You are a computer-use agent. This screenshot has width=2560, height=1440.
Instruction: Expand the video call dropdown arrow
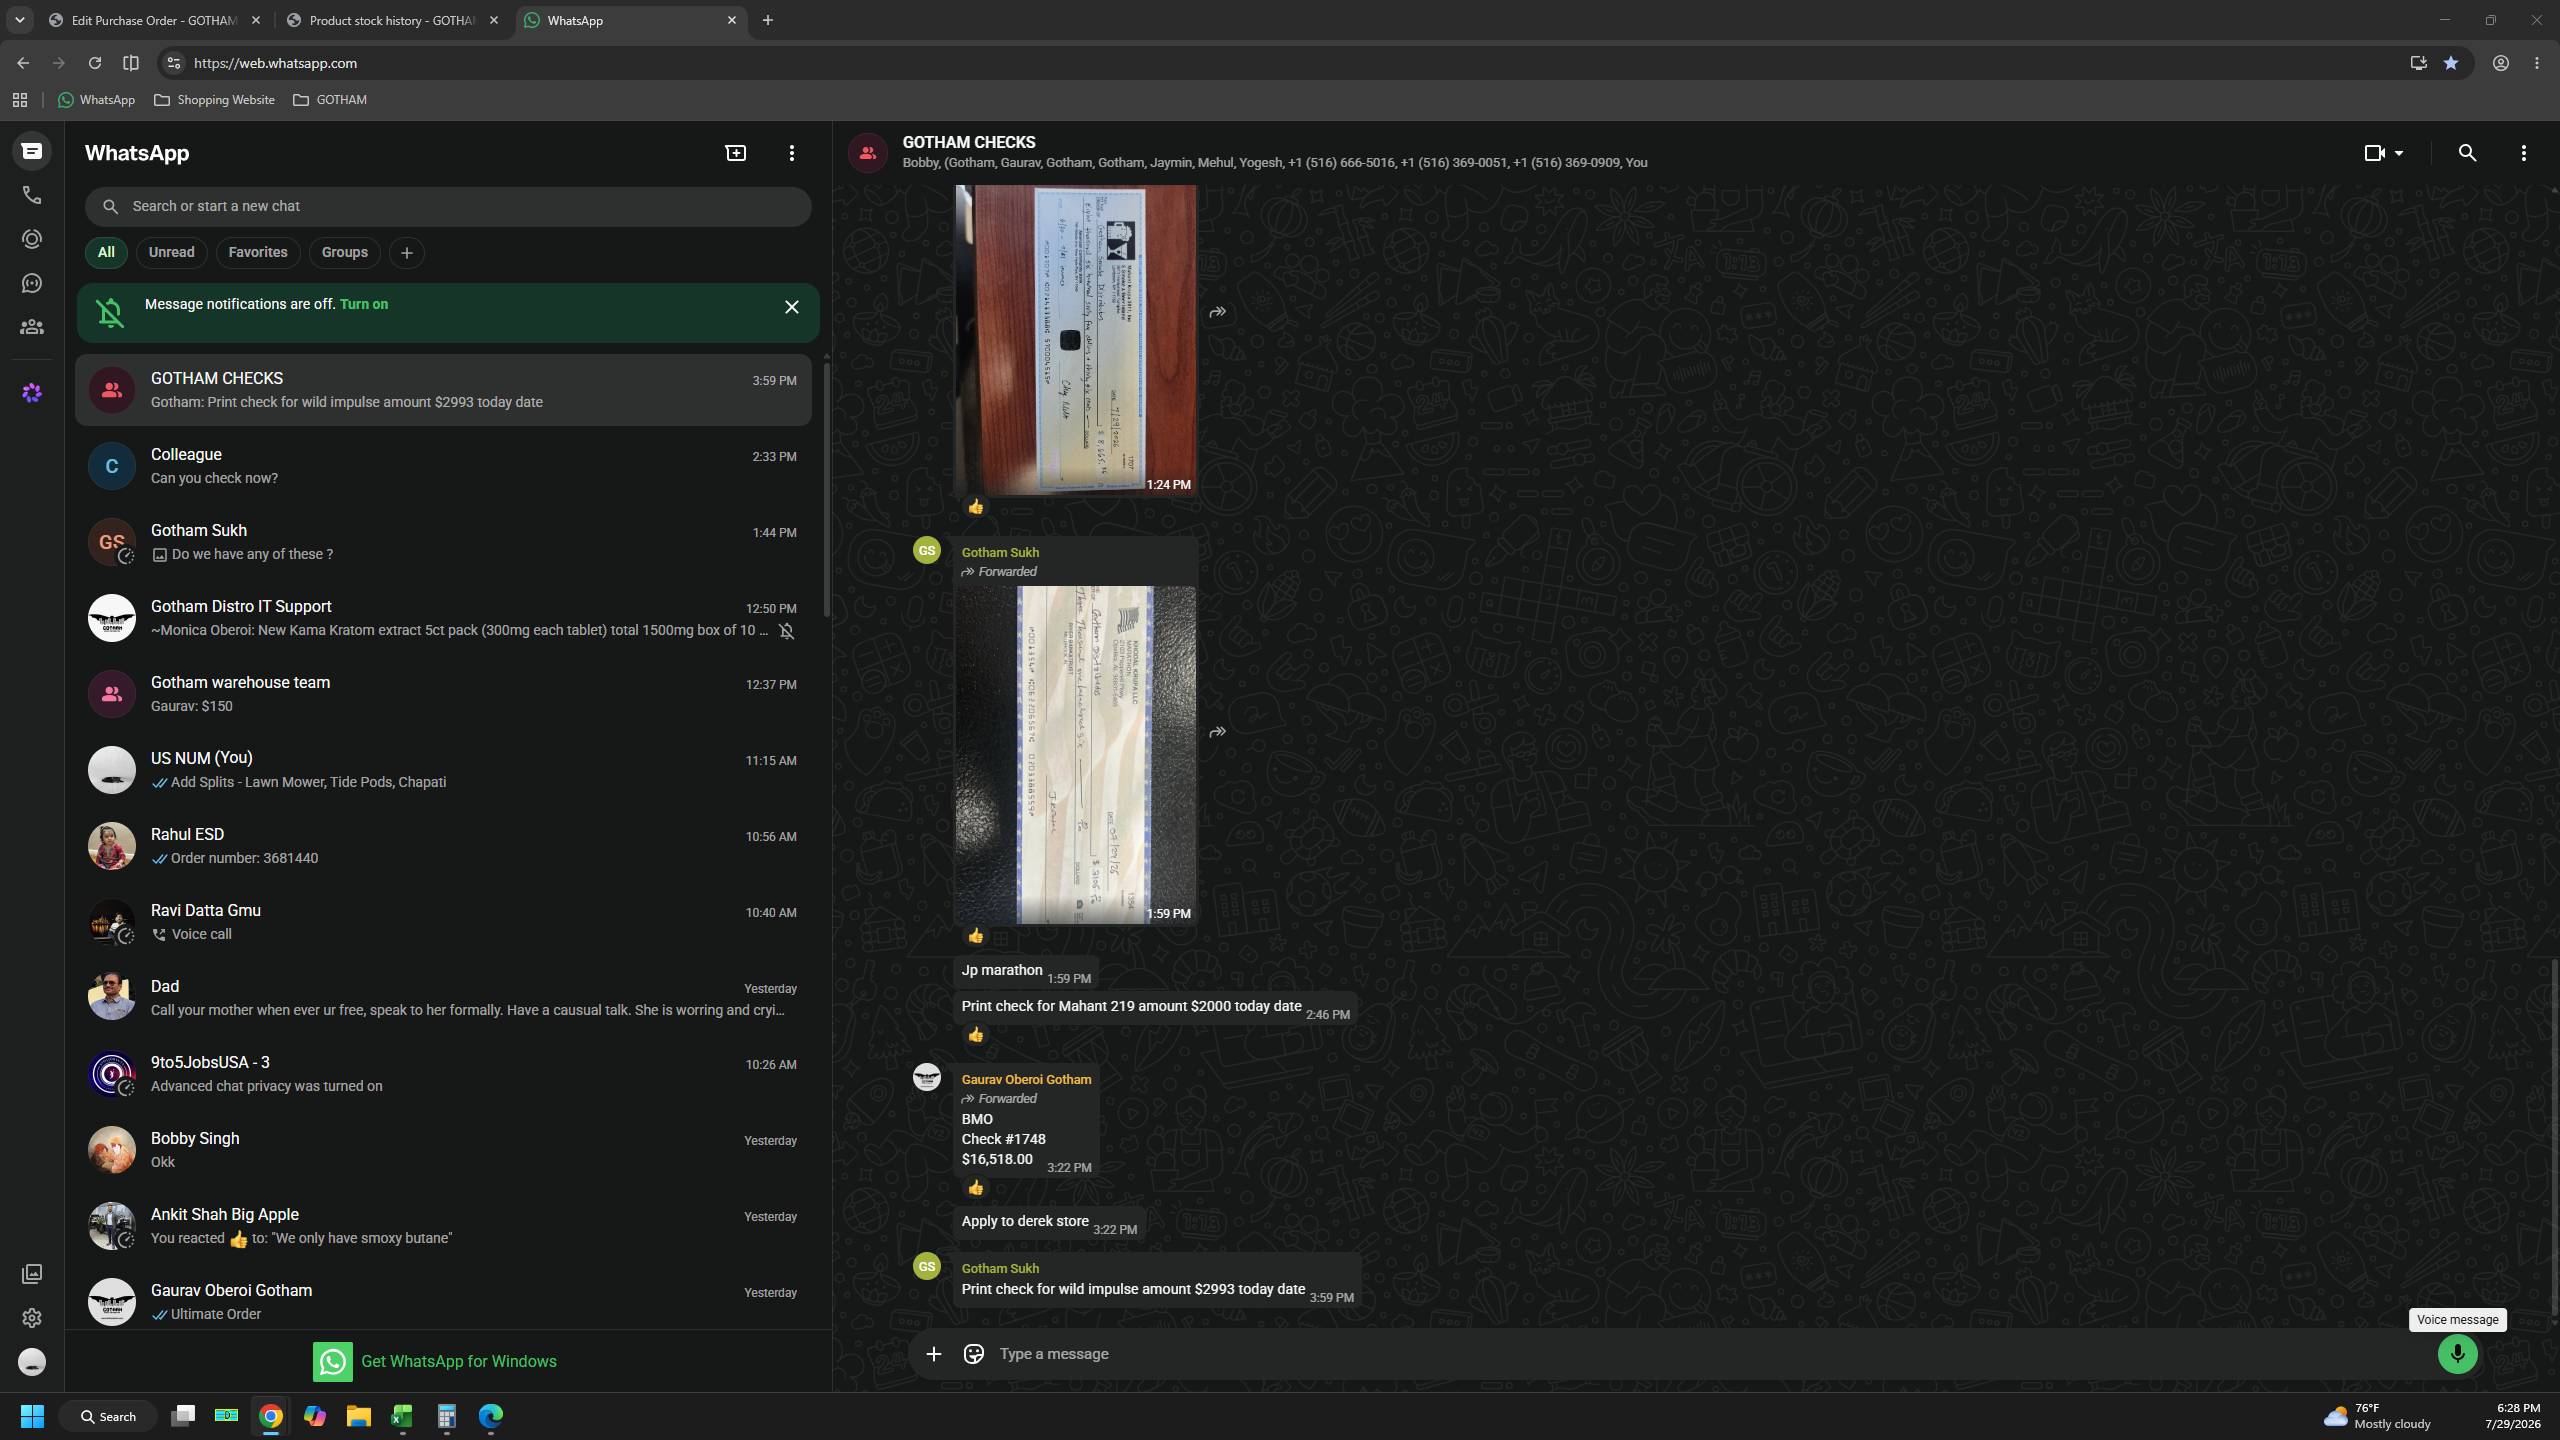click(2398, 153)
